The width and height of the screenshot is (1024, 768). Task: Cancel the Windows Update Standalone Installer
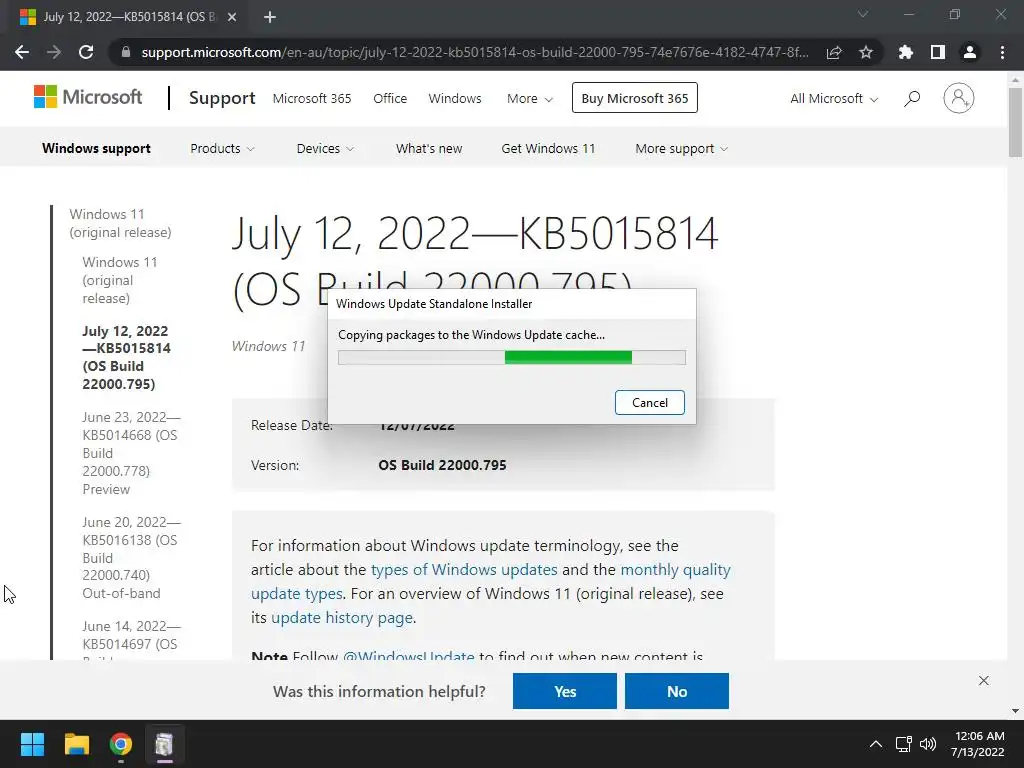[650, 402]
